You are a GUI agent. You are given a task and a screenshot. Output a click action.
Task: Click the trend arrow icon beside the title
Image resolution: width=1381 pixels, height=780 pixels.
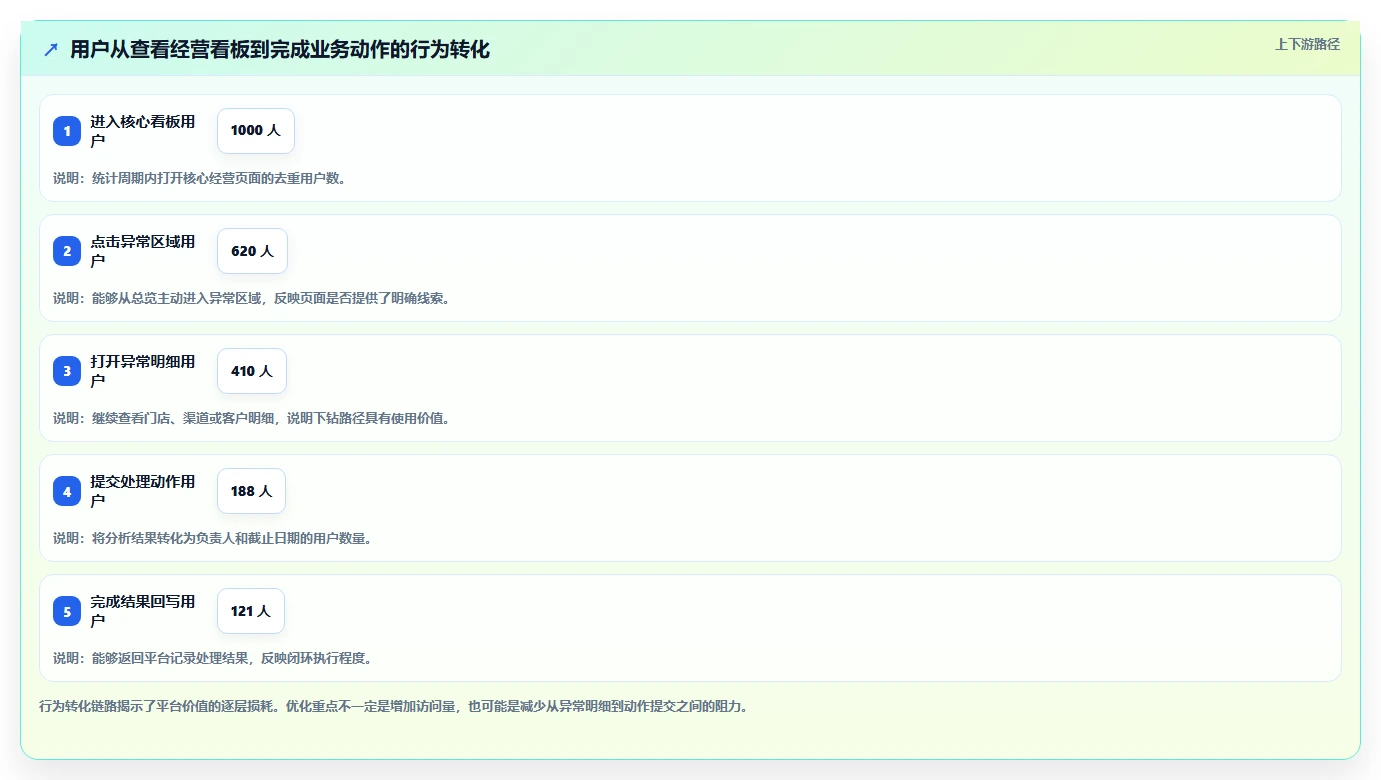pos(51,49)
